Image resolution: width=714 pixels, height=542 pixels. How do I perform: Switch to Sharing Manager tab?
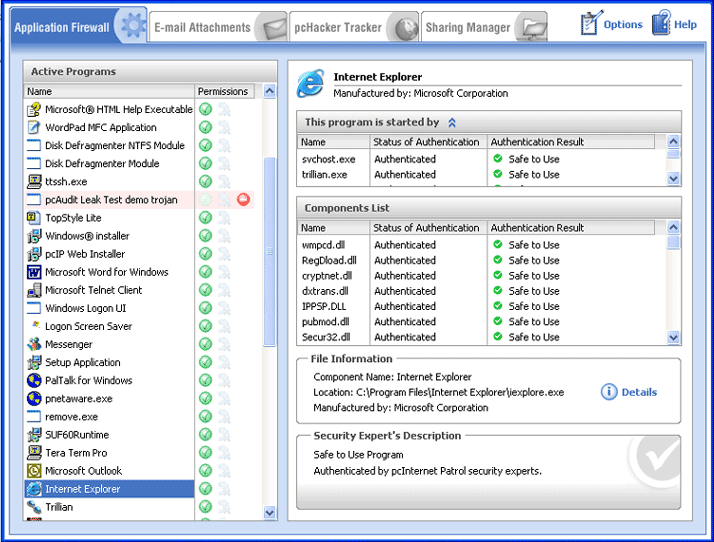click(x=484, y=27)
